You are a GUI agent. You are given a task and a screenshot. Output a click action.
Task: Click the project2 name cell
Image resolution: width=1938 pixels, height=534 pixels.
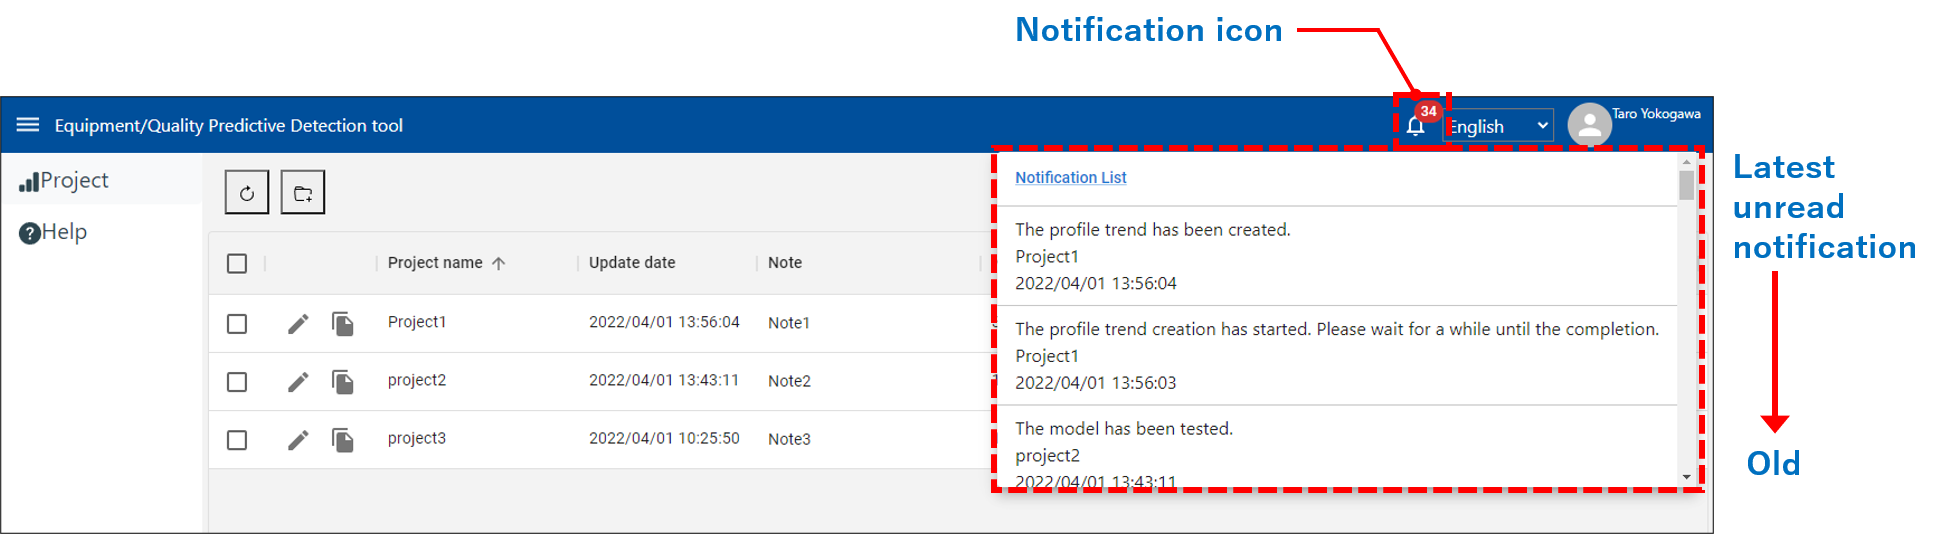click(x=417, y=380)
